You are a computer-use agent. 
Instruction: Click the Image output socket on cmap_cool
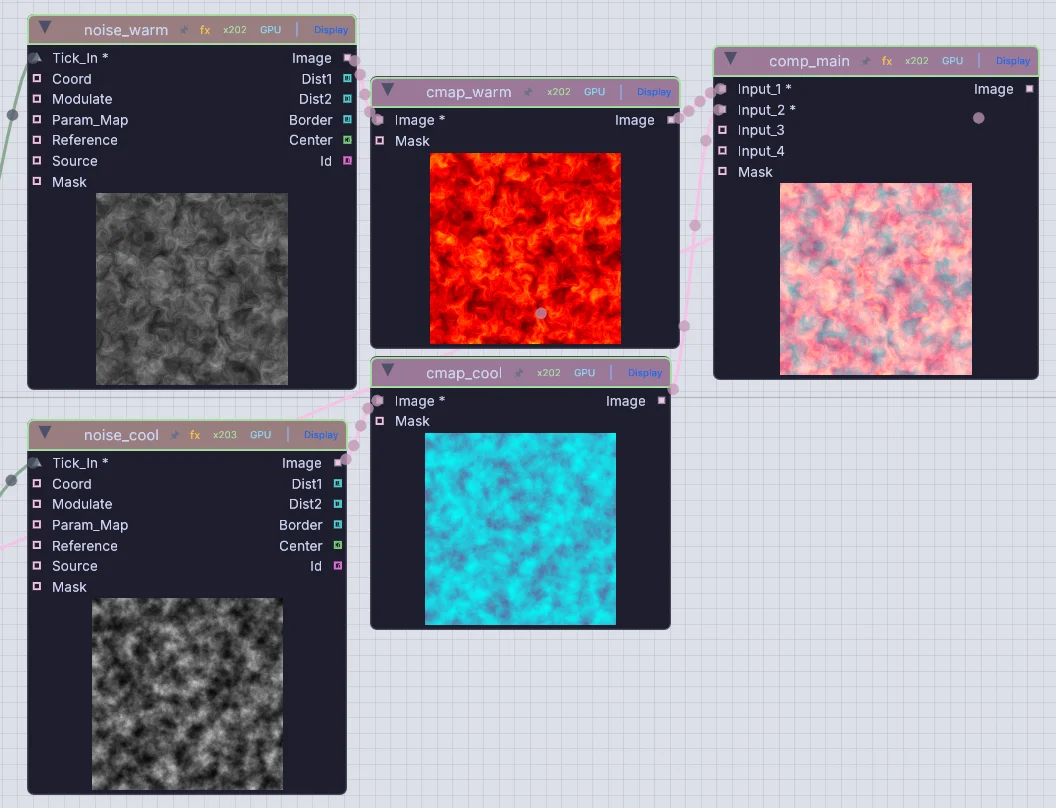[x=661, y=401]
